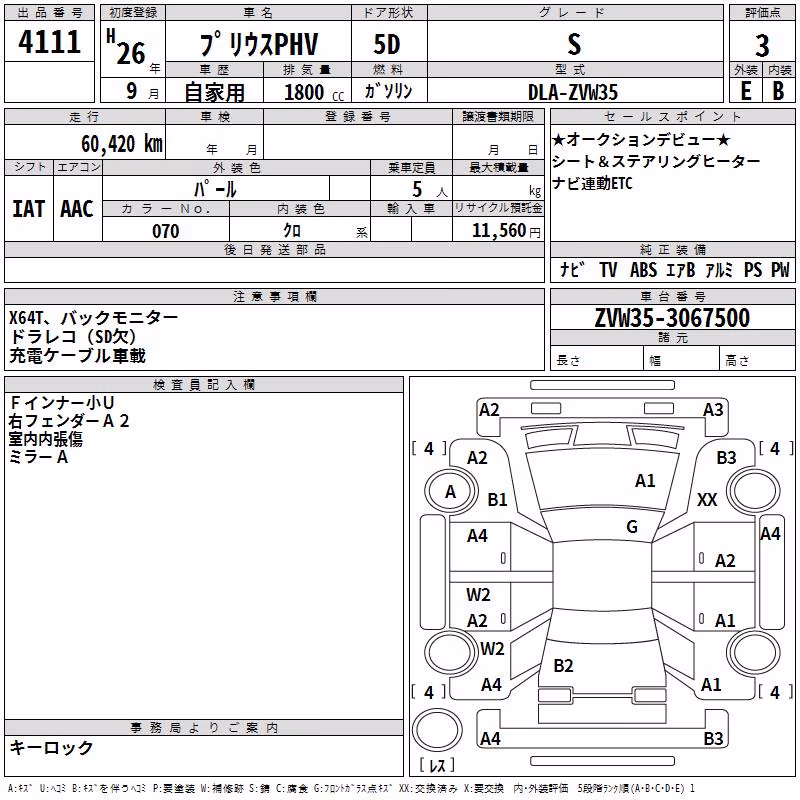Viewport: 800px width, 800px height.
Task: Click the front-left wheel marked A
Action: pos(451,492)
